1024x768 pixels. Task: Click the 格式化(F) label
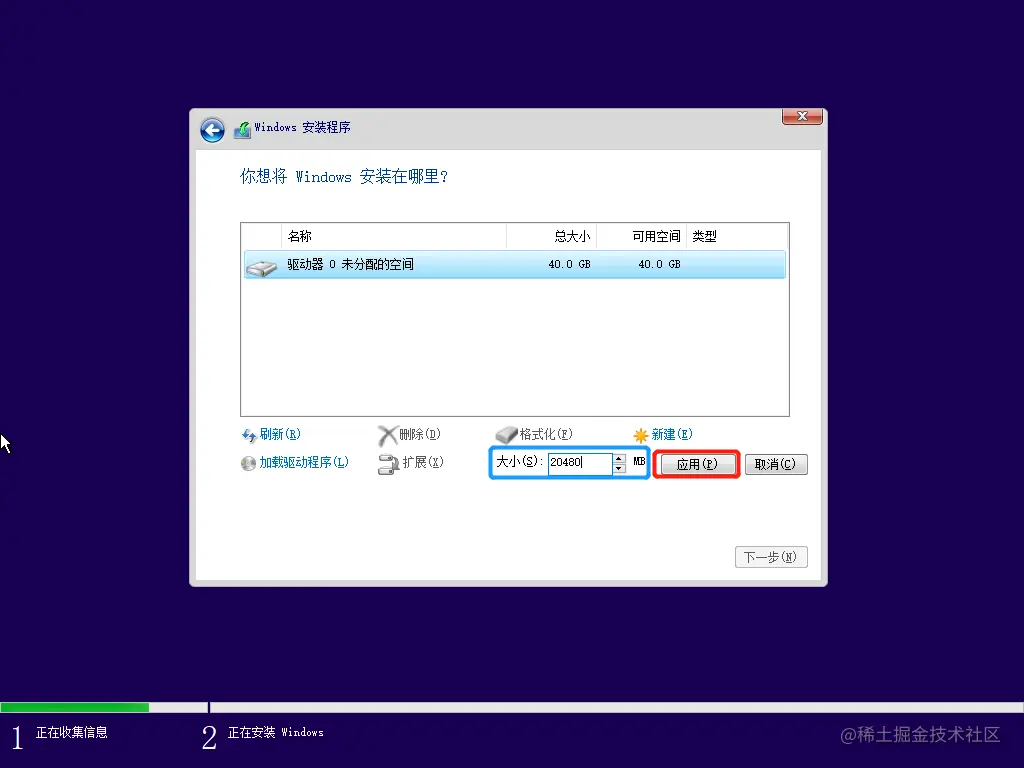pyautogui.click(x=546, y=434)
